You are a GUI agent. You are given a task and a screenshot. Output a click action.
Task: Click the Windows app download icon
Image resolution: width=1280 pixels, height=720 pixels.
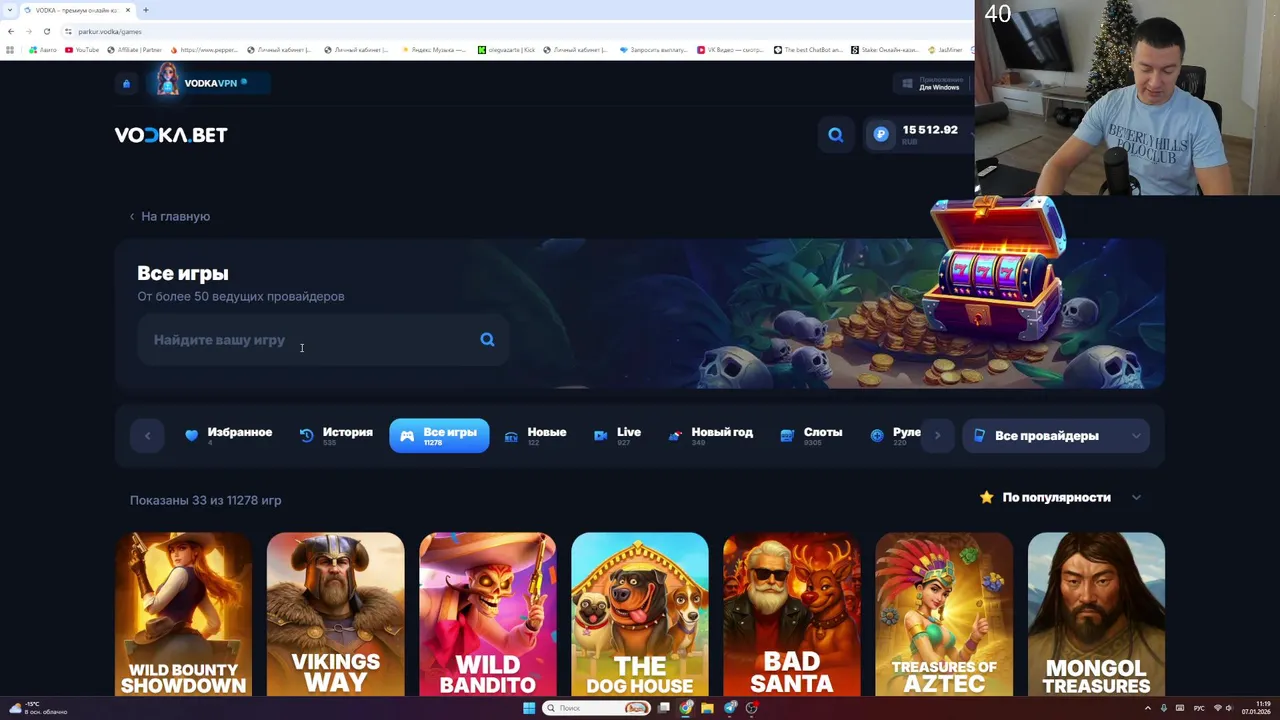[x=907, y=84]
